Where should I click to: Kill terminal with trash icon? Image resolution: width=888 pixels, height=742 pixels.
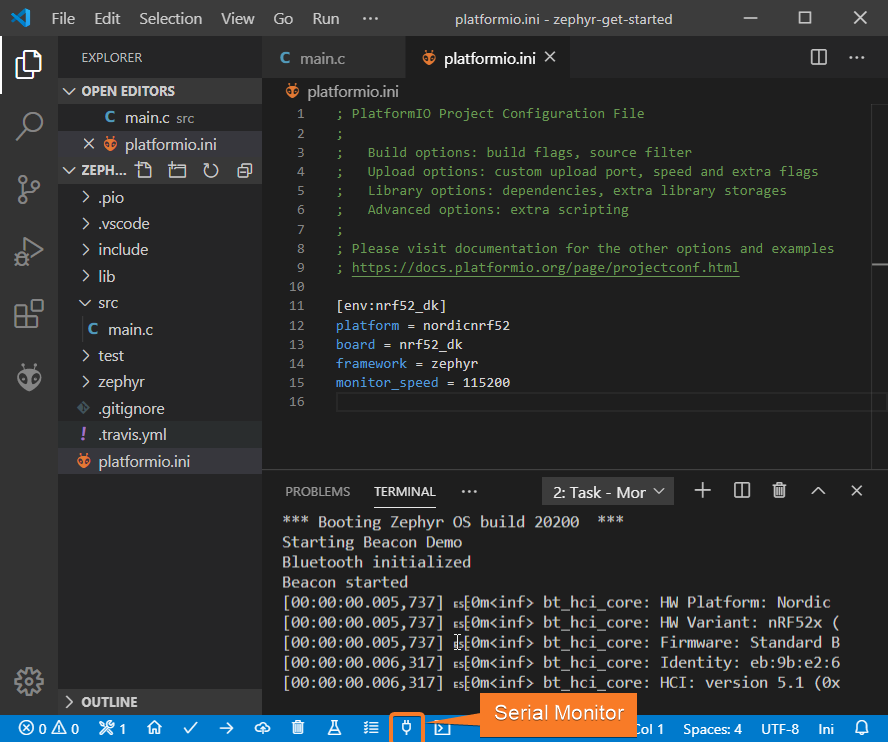[x=779, y=491]
